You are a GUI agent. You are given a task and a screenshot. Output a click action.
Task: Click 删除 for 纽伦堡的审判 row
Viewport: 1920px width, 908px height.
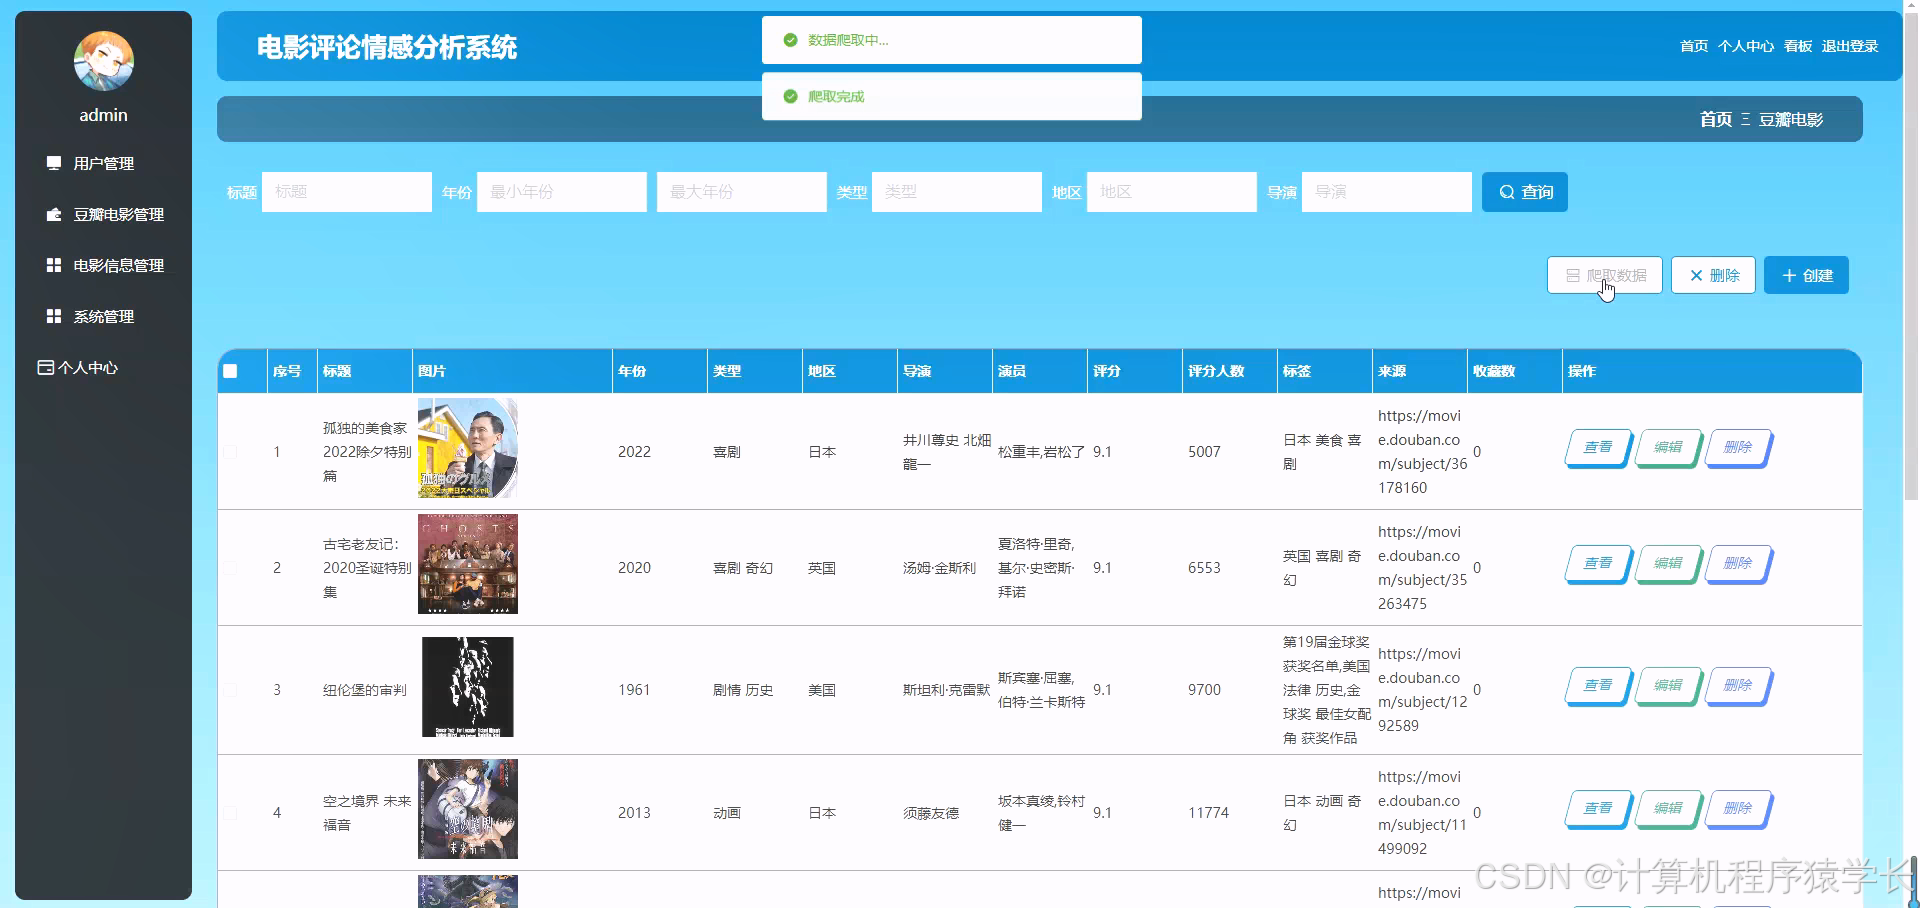pyautogui.click(x=1738, y=685)
